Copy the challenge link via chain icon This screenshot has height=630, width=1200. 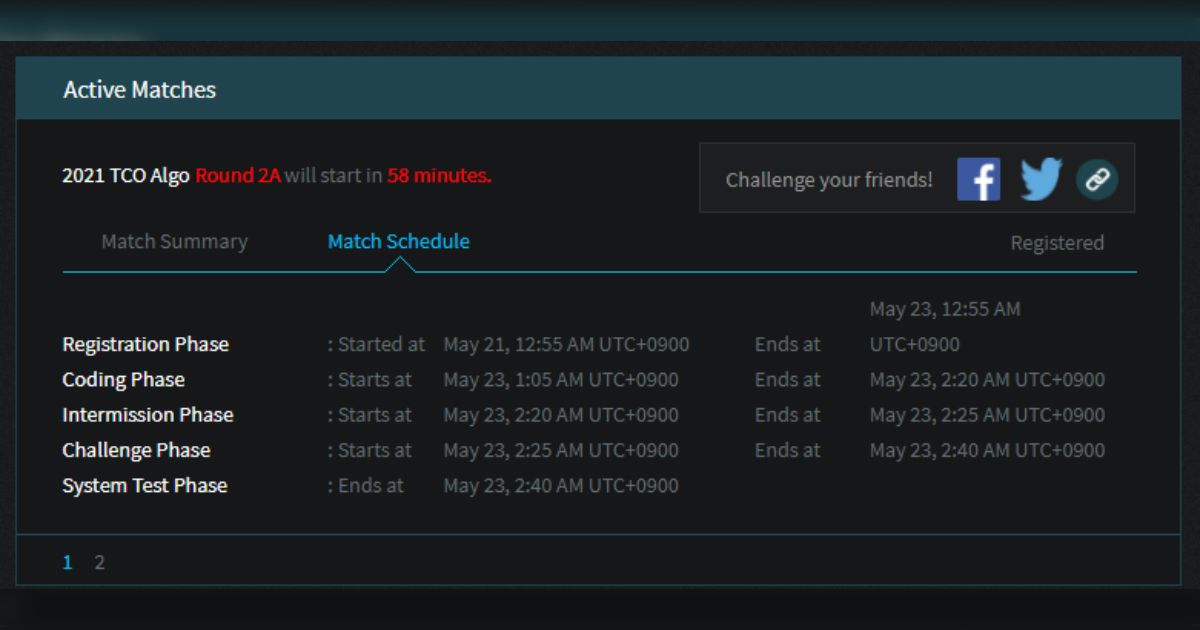tap(1097, 180)
